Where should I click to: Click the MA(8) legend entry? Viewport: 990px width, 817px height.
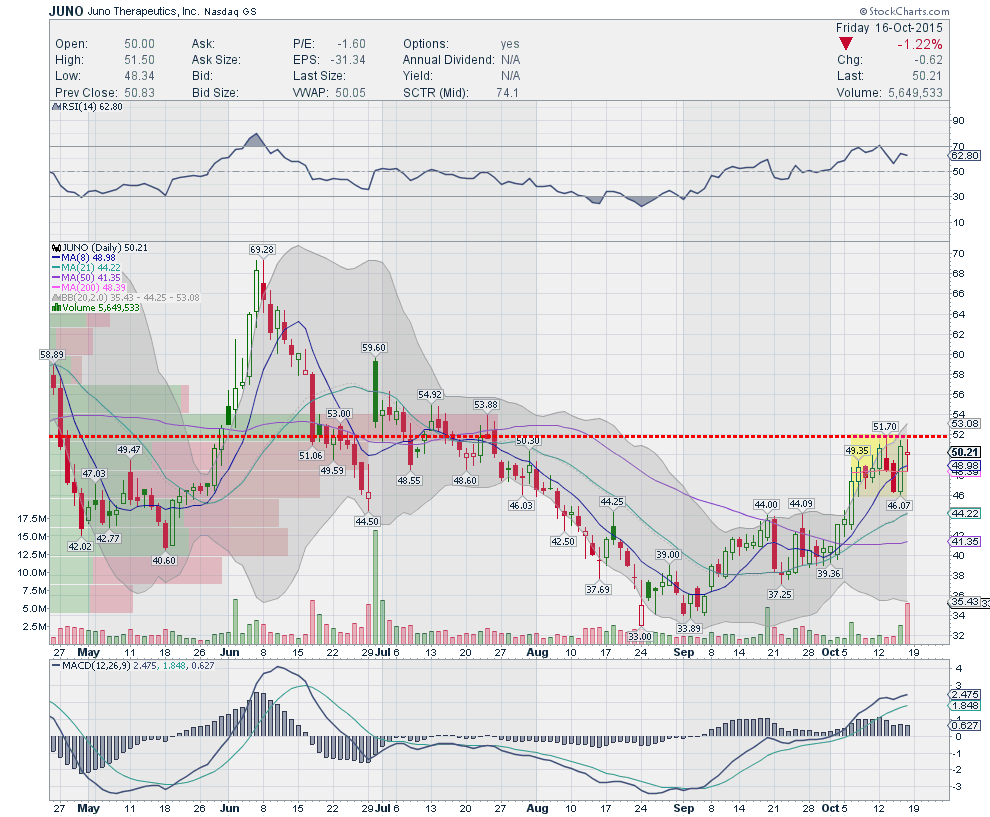coord(83,258)
